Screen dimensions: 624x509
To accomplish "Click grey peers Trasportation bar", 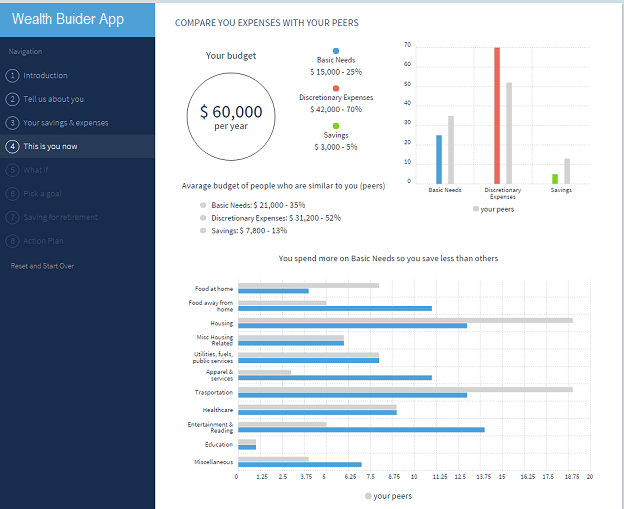I will point(406,390).
